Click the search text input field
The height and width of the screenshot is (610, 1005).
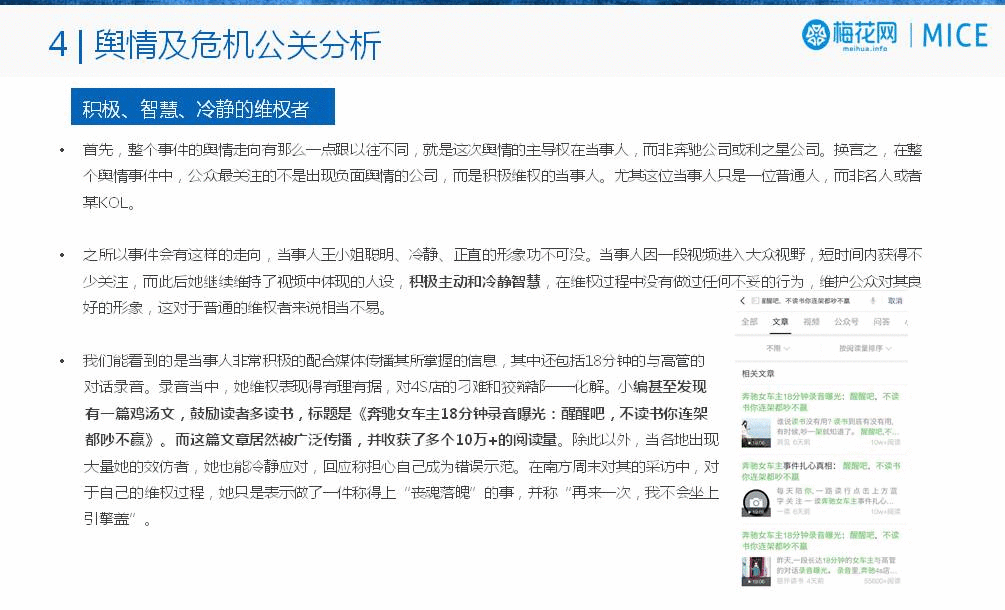(x=810, y=301)
